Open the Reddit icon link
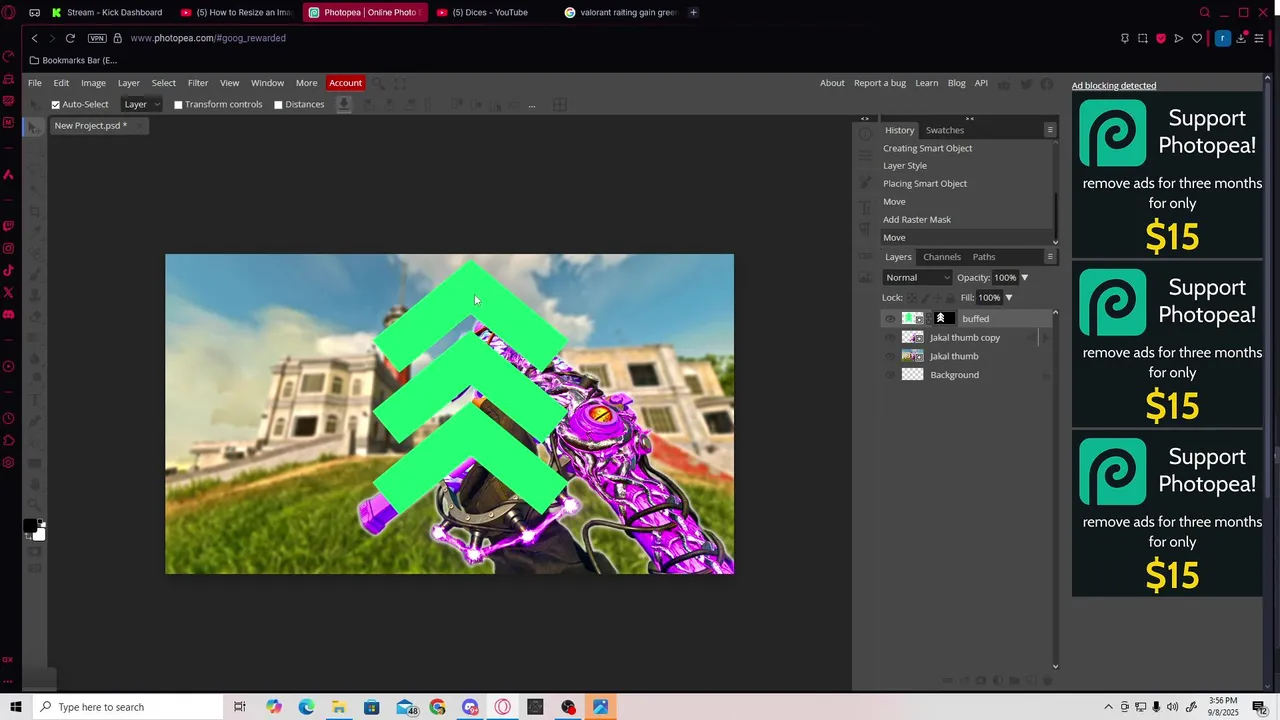Viewport: 1280px width, 720px height. coord(1004,84)
